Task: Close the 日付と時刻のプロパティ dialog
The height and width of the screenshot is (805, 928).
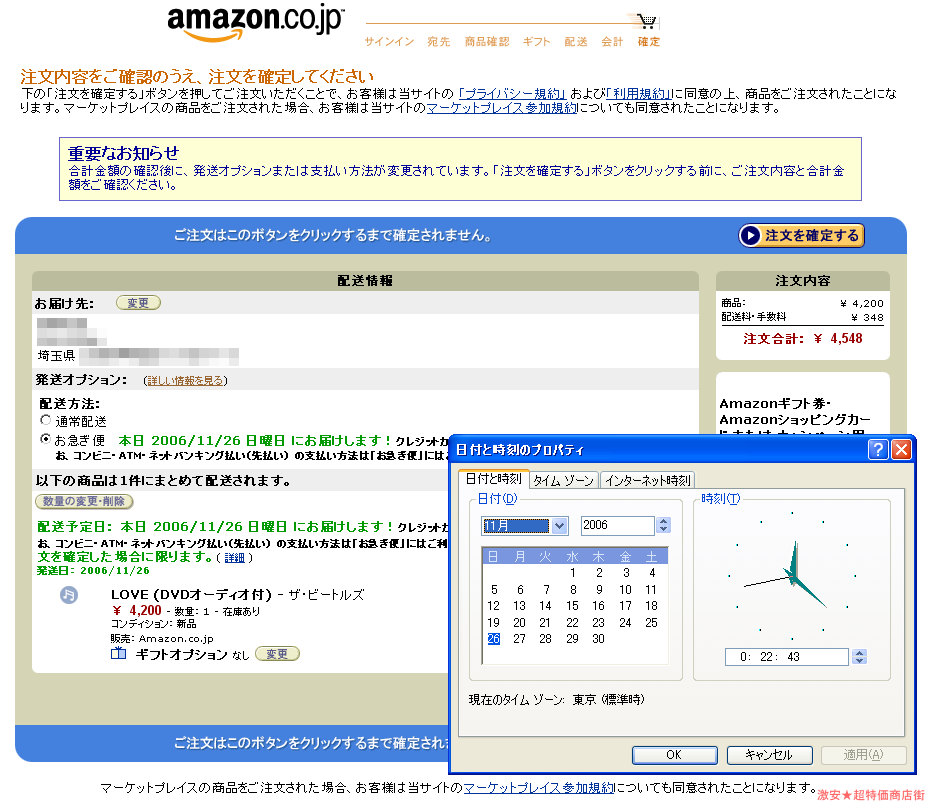Action: pyautogui.click(x=901, y=450)
